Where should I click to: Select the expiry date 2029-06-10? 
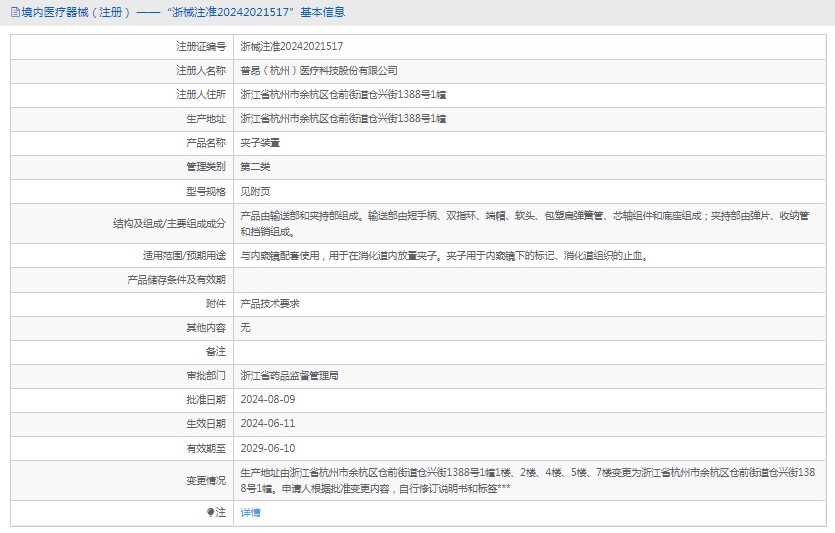[x=268, y=447]
